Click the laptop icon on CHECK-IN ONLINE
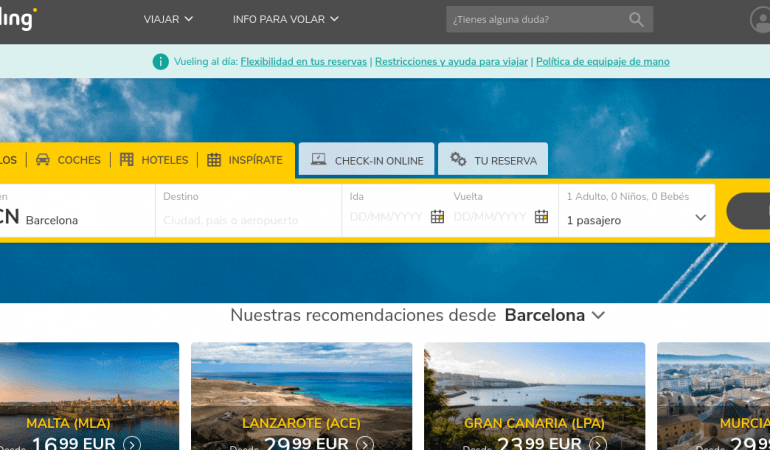This screenshot has width=770, height=450. click(x=318, y=159)
